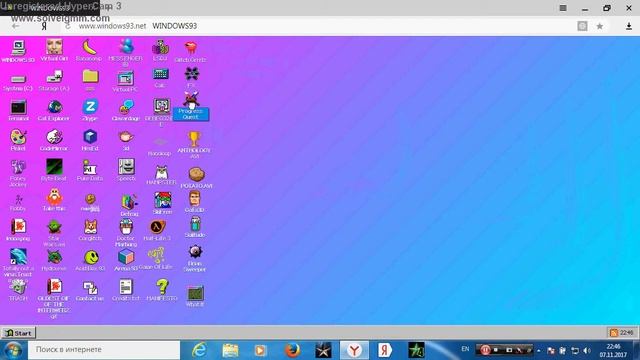
Task: Open the Oldest GIF of the internet file
Action: pos(54,287)
